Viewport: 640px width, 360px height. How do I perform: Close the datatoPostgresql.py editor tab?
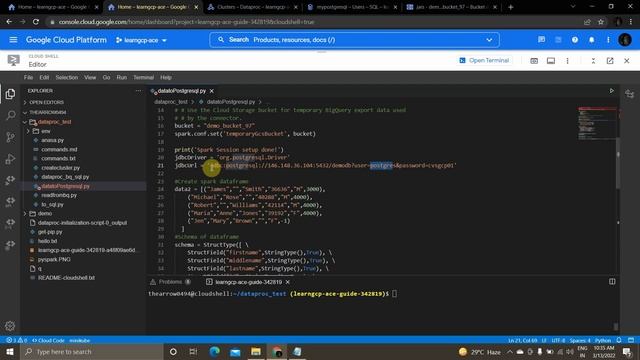[211, 91]
